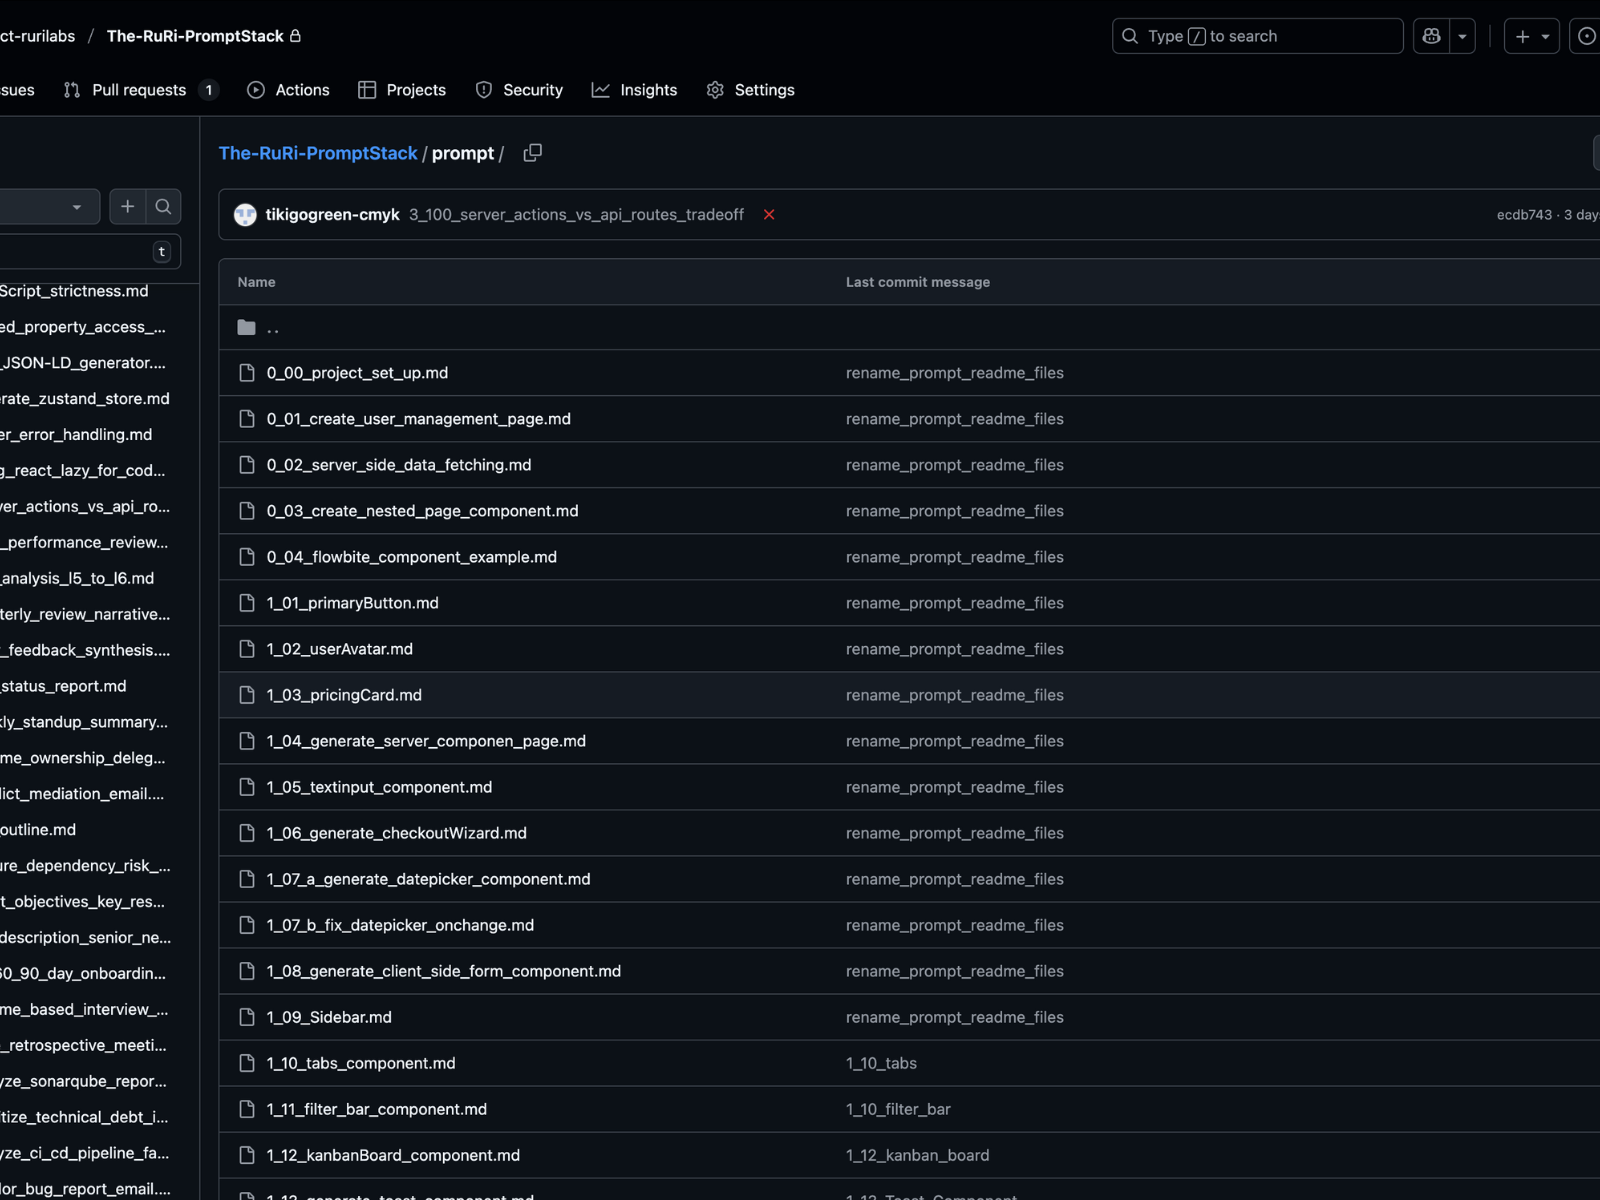
Task: Click file icon of 0_01_create_user_management_page.md
Action: (247, 419)
